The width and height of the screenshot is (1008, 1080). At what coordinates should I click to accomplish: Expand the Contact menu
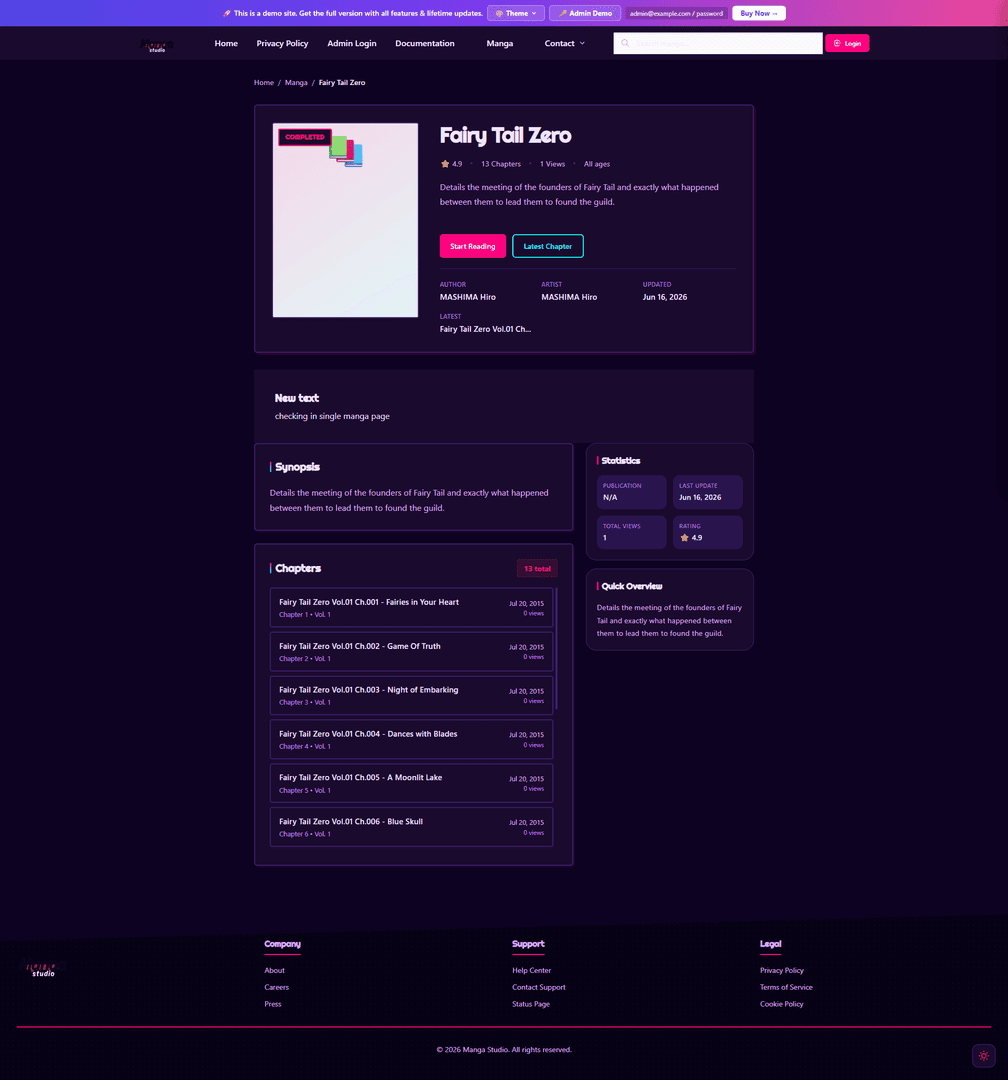(564, 43)
